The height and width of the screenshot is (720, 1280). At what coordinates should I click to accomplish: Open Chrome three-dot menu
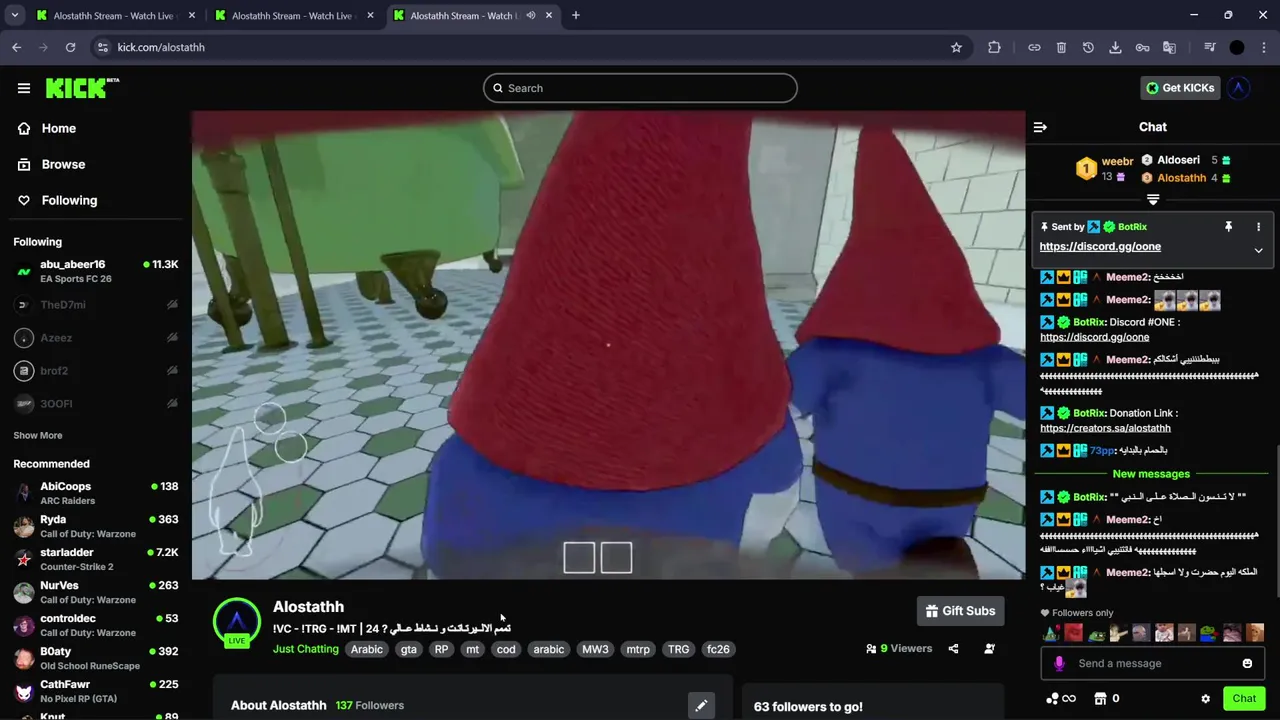pos(1264,47)
